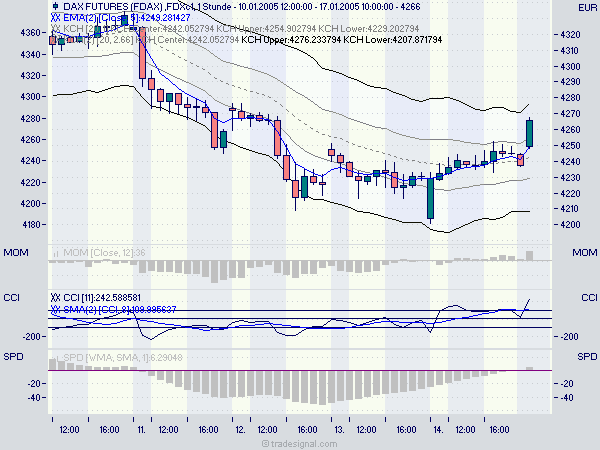Image resolution: width=600 pixels, height=450 pixels.
Task: Select the SPD histogram legend icon
Action: 55,357
